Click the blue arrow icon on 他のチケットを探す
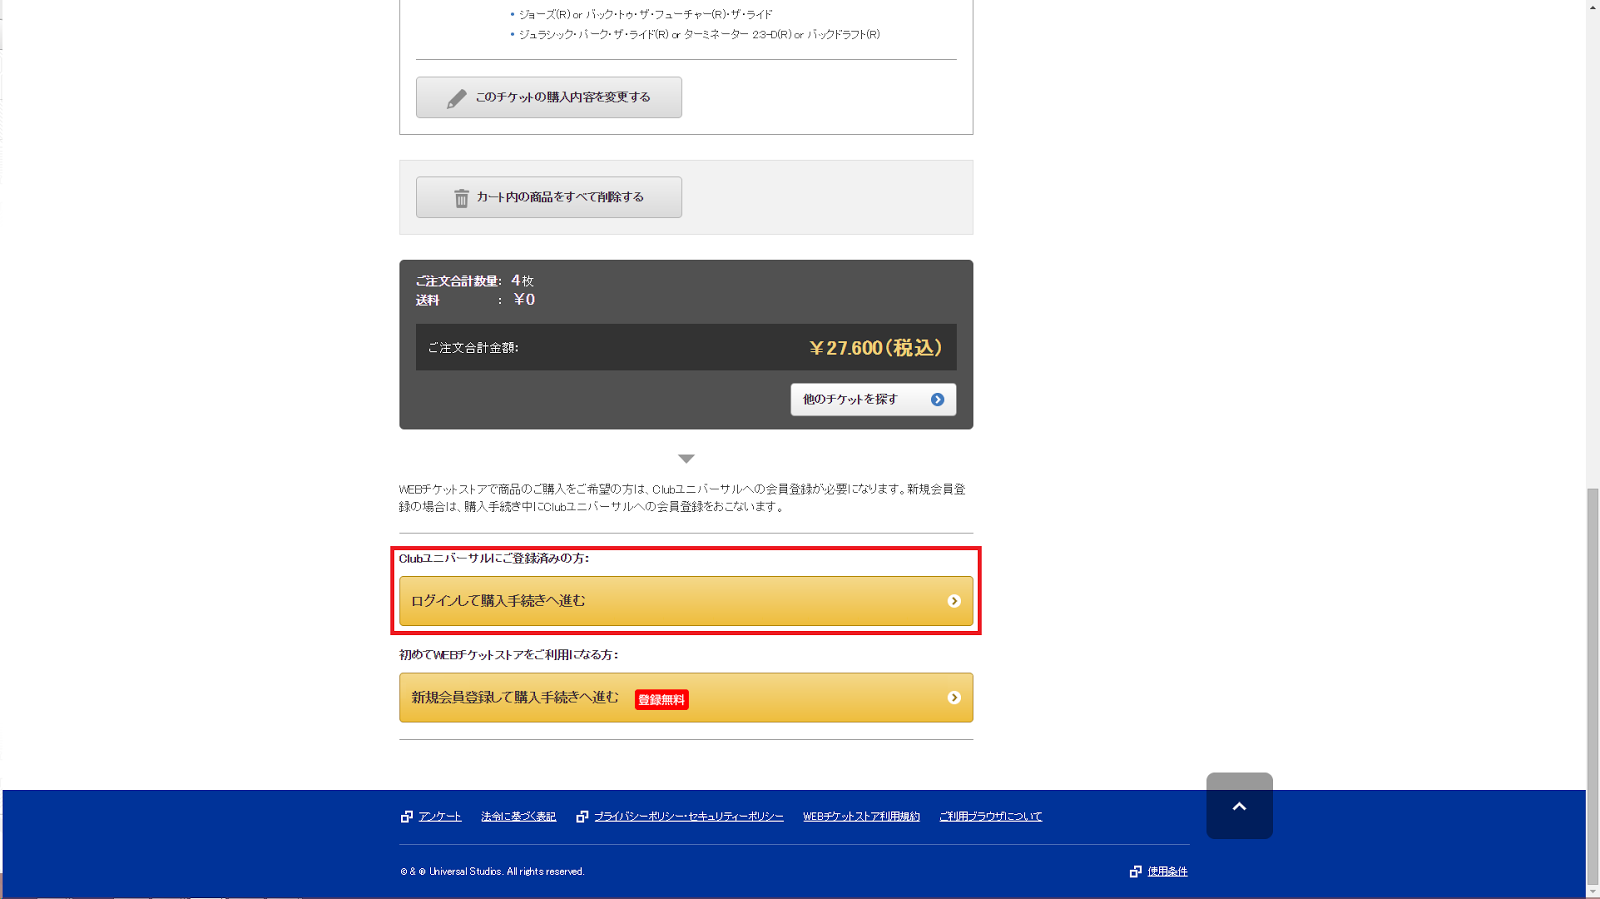The height and width of the screenshot is (899, 1600). point(937,400)
